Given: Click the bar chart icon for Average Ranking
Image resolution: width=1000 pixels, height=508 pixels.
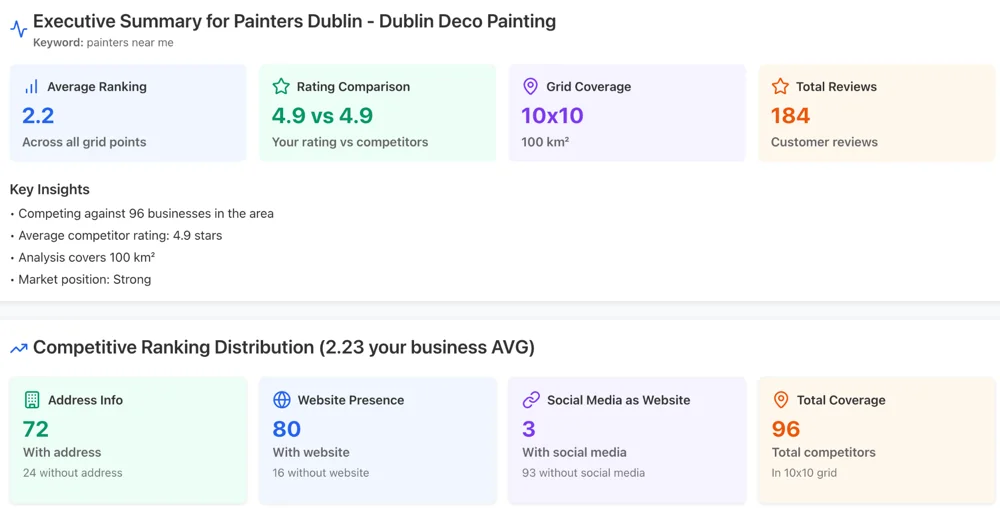Looking at the screenshot, I should click(x=31, y=87).
